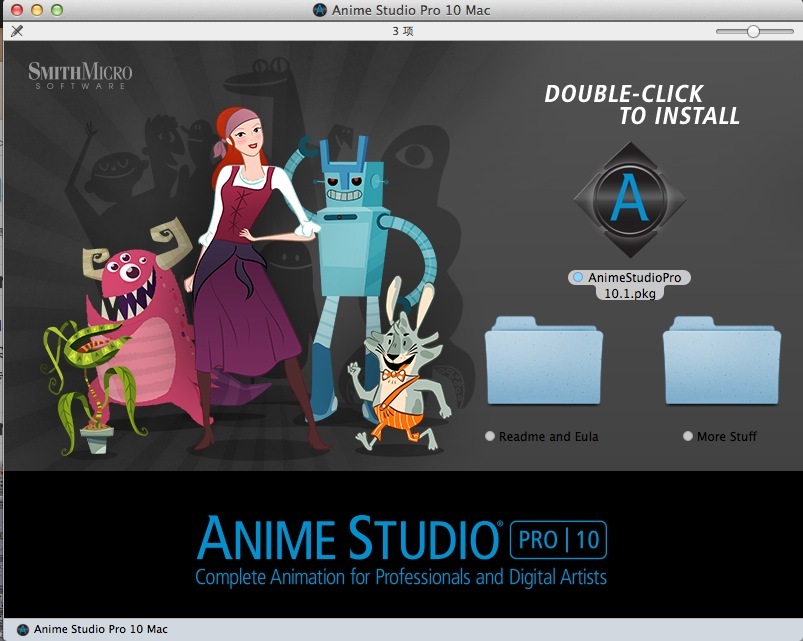Zoom the window with the green button
Viewport: 803px width, 641px height.
(x=56, y=10)
